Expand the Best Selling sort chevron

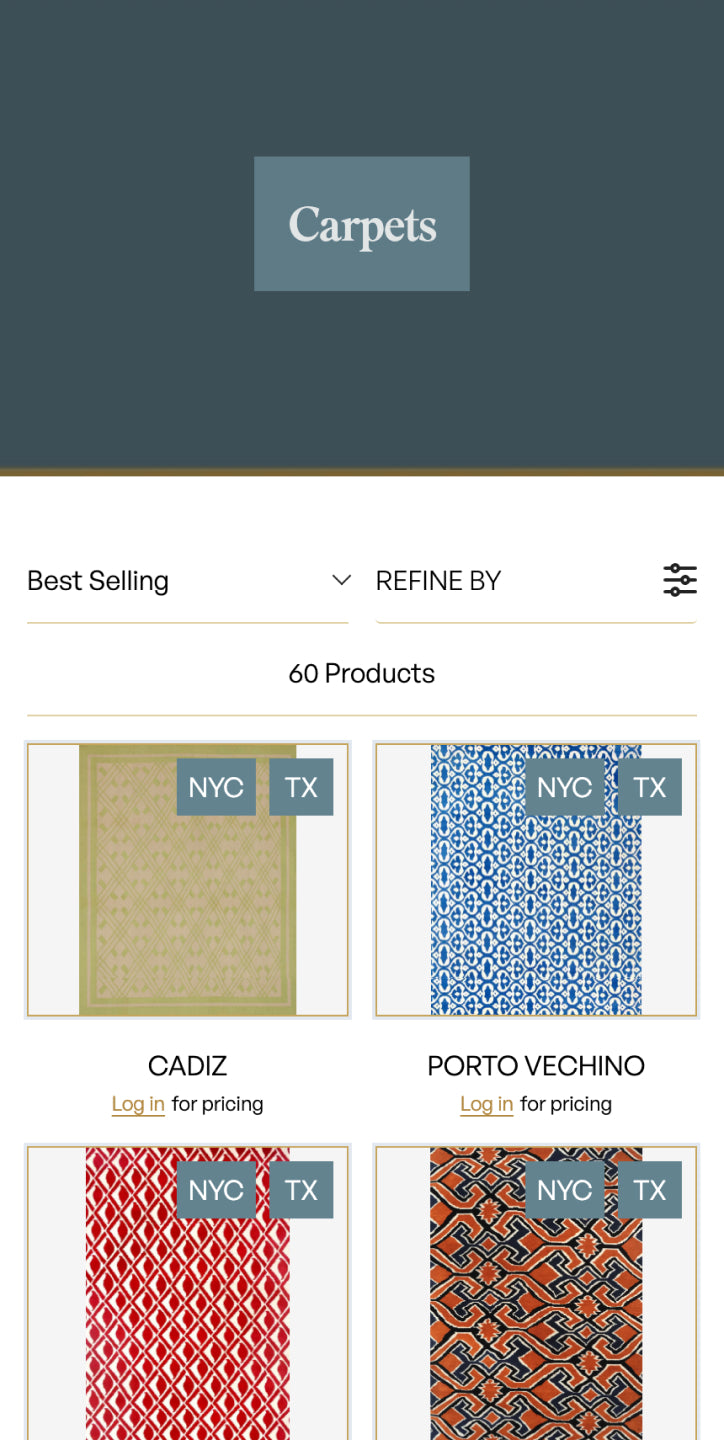coord(341,580)
